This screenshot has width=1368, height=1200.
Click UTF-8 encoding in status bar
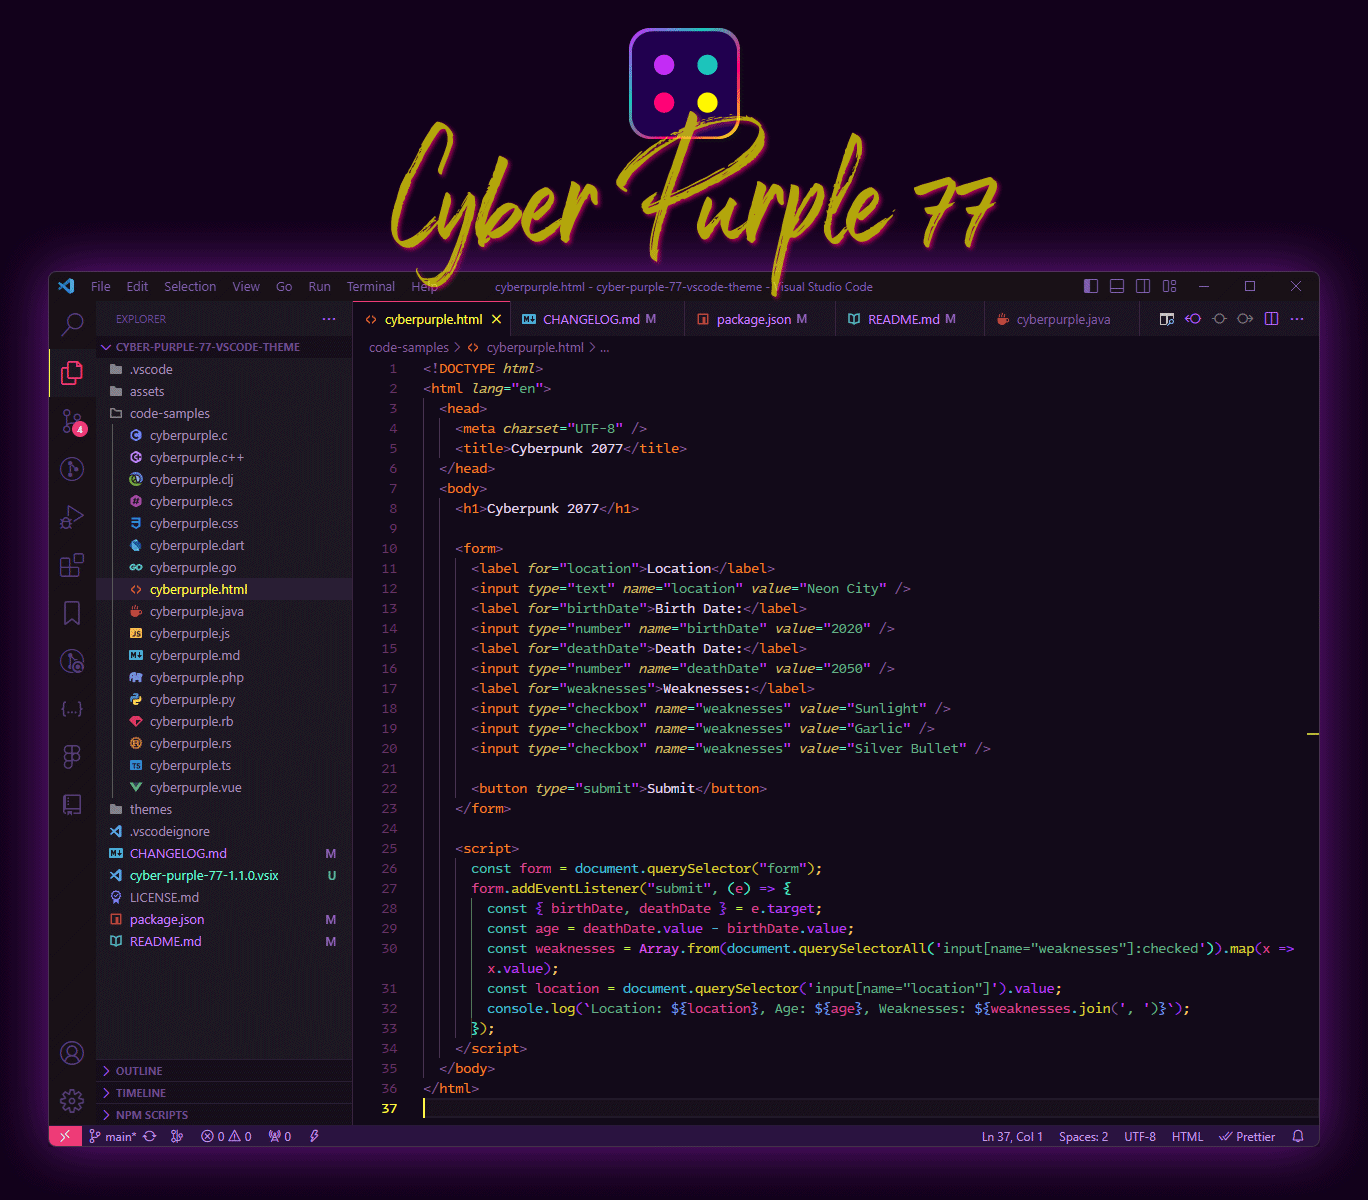[1140, 1136]
